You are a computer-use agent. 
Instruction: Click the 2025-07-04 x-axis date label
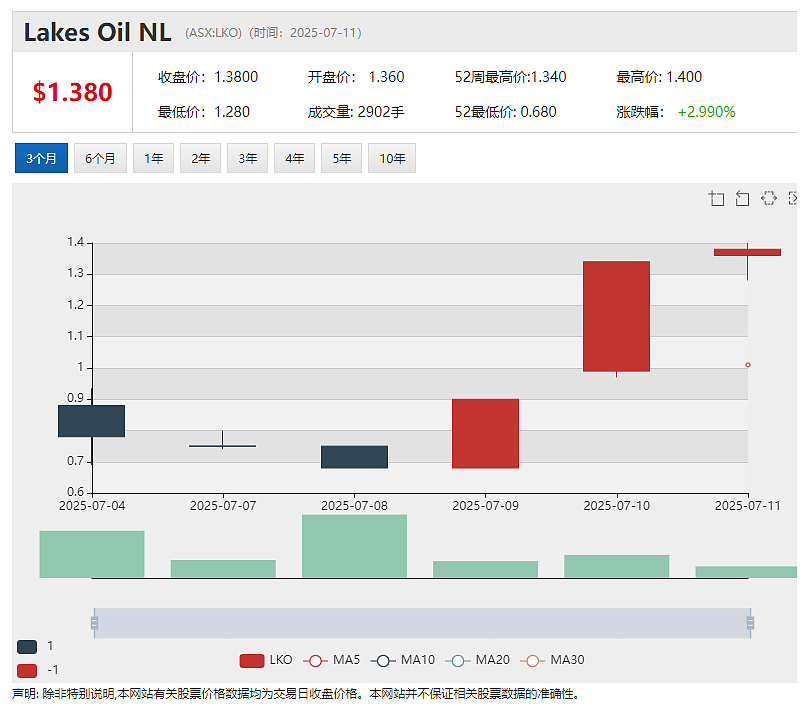pos(92,505)
